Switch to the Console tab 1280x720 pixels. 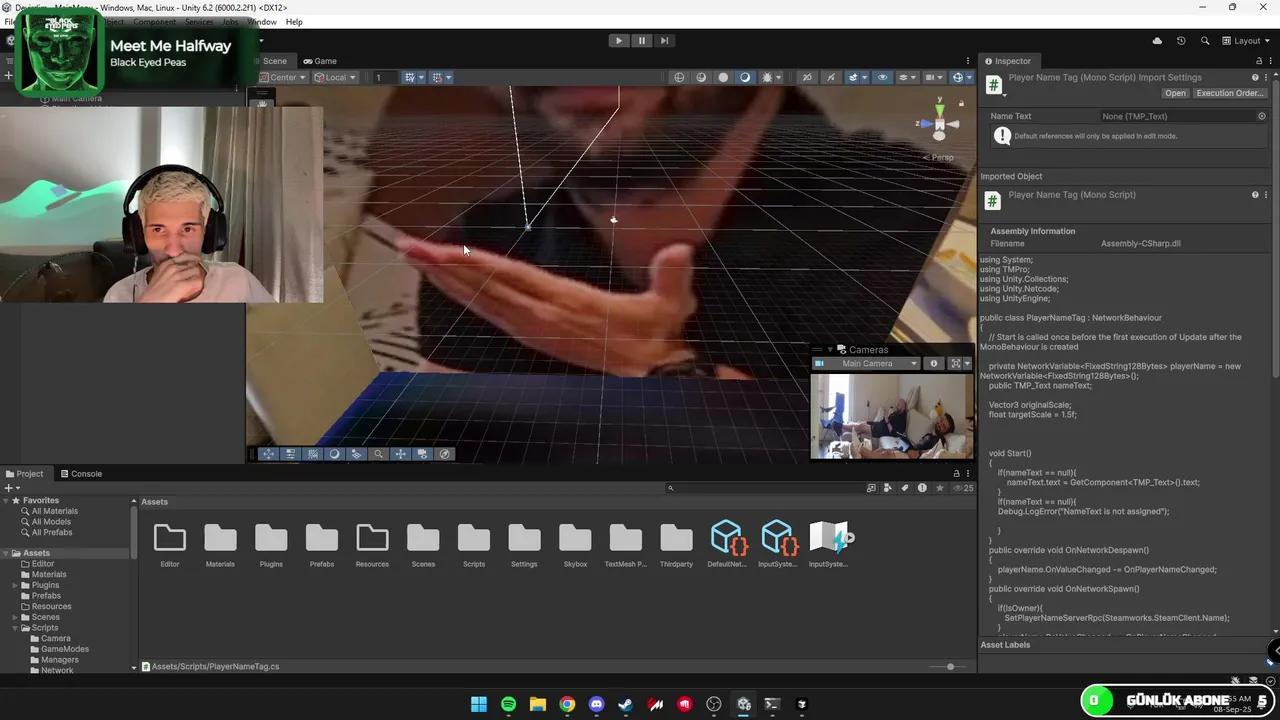tap(81, 474)
